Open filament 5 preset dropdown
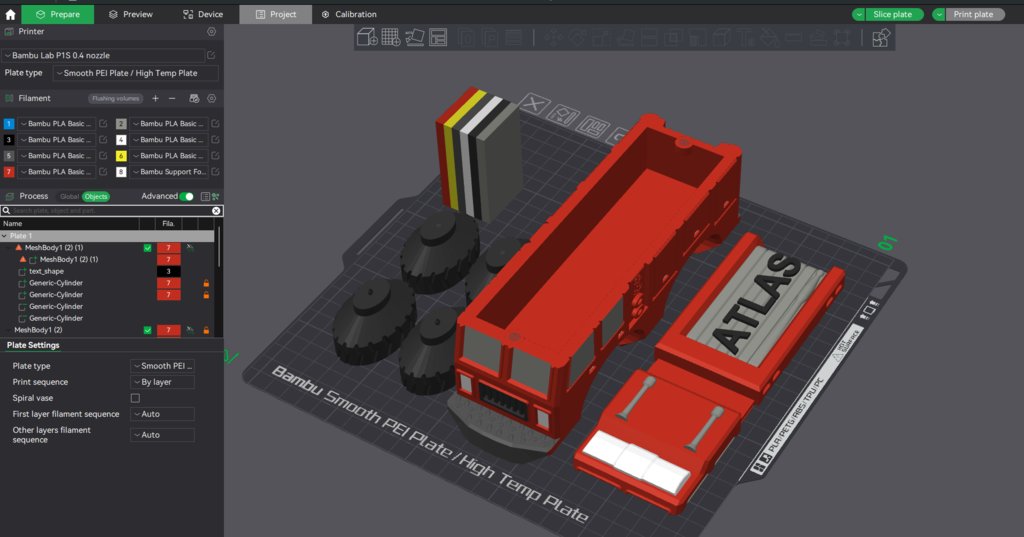Viewport: 1024px width, 537px height. click(56, 155)
